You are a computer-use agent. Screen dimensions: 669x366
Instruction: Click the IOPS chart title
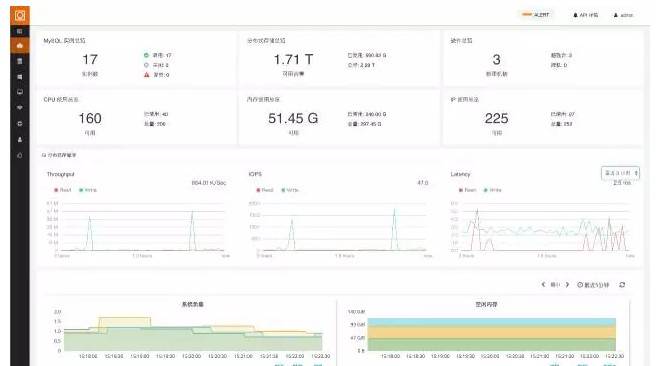pos(255,174)
